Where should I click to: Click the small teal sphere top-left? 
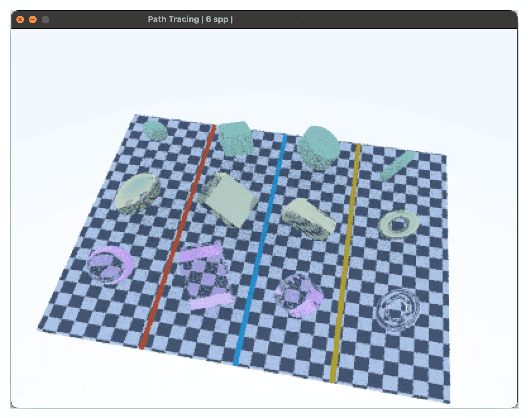pos(155,131)
